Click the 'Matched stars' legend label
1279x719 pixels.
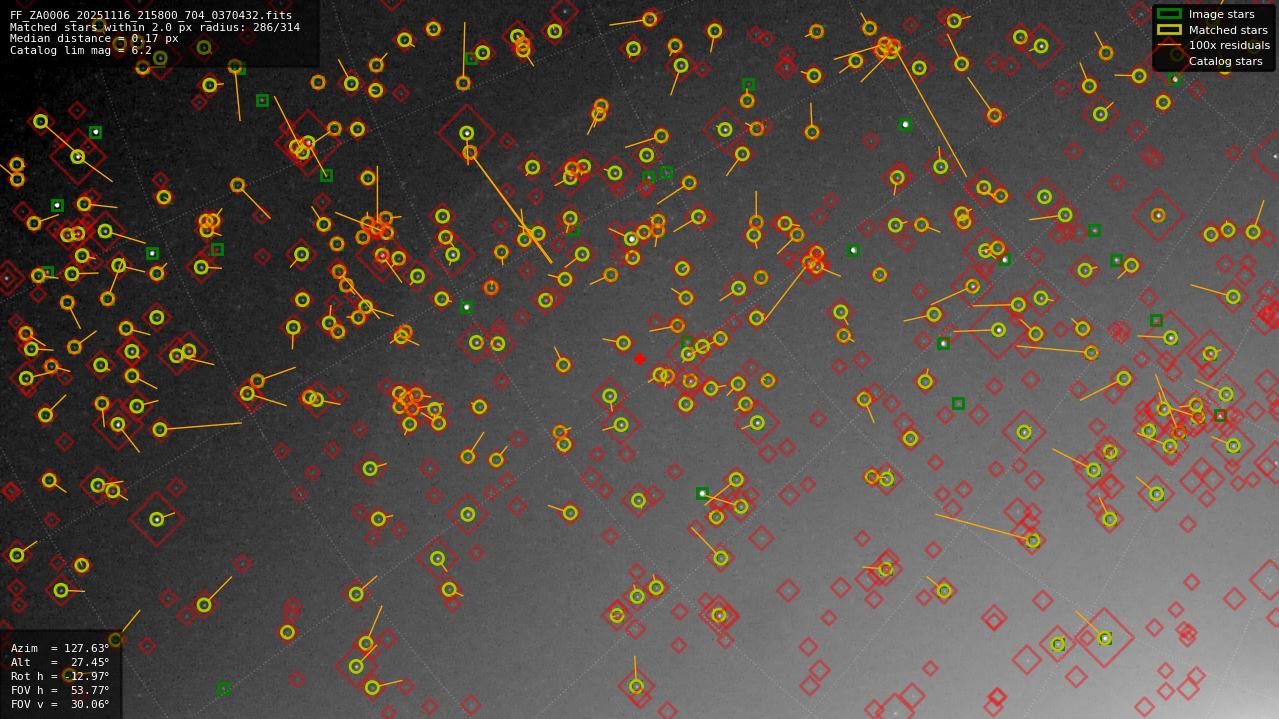click(1228, 30)
